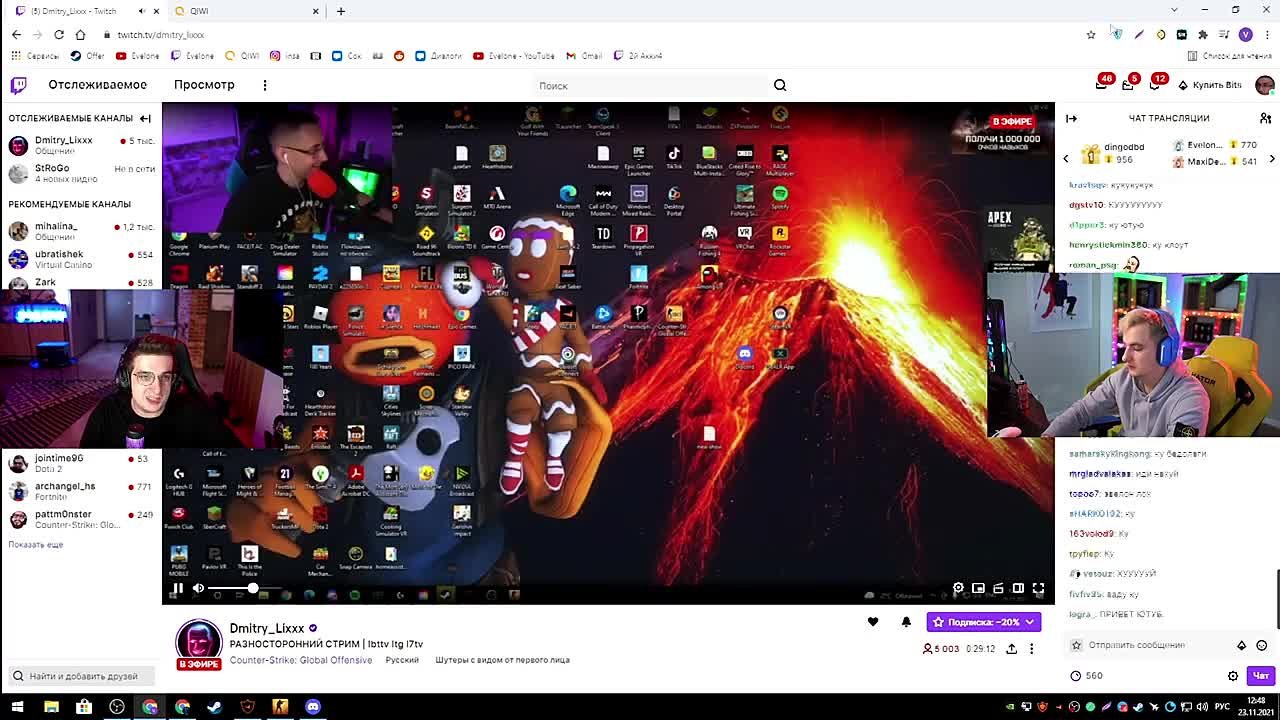Image resolution: width=1280 pixels, height=720 pixels.
Task: Open Bits icon in chat input
Action: tap(1242, 645)
